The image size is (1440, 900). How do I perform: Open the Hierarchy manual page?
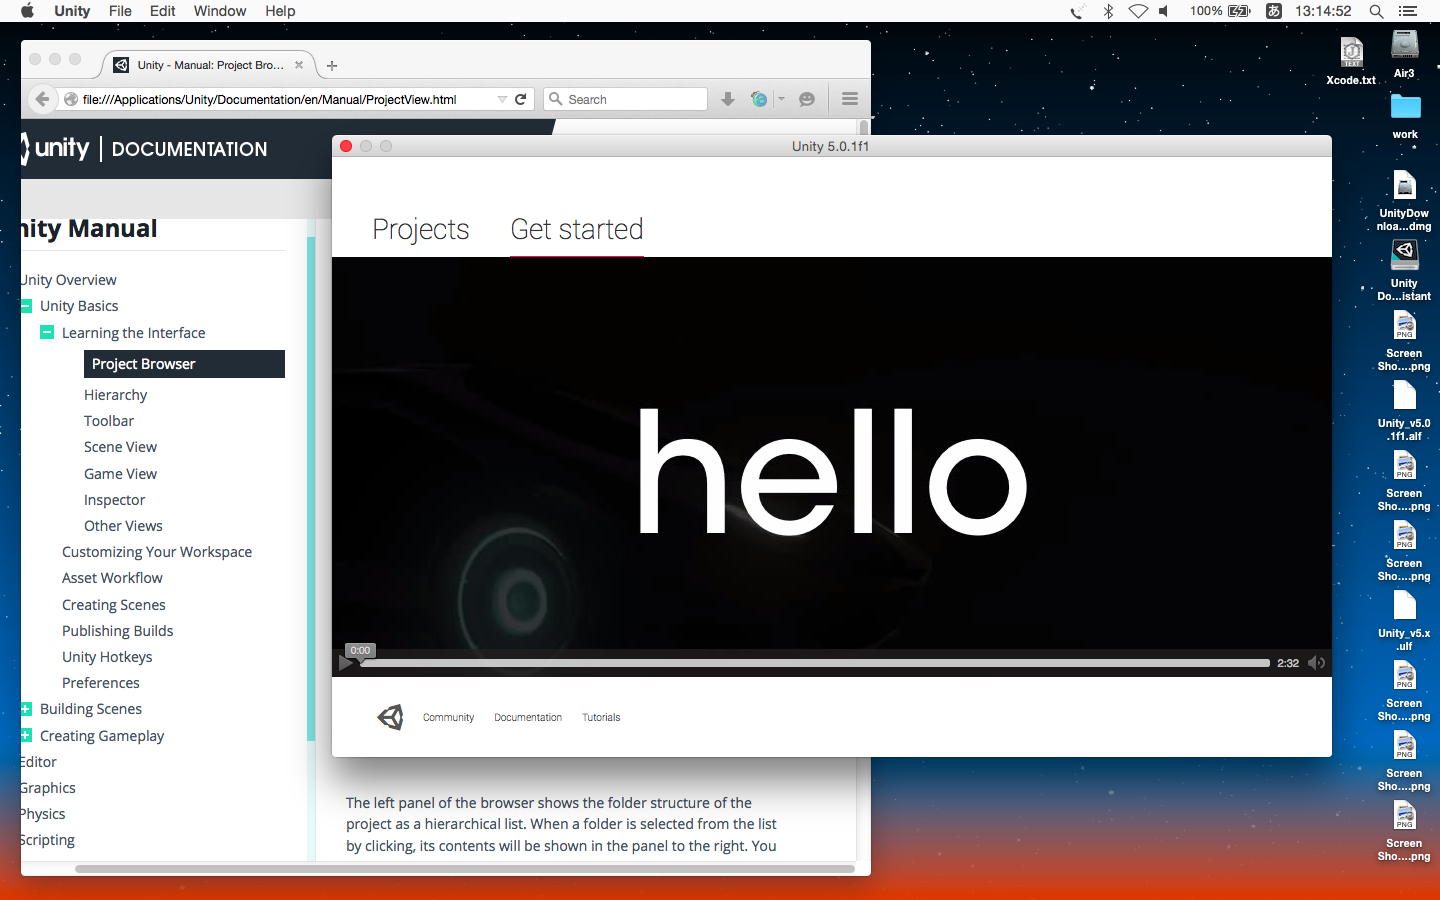click(115, 395)
